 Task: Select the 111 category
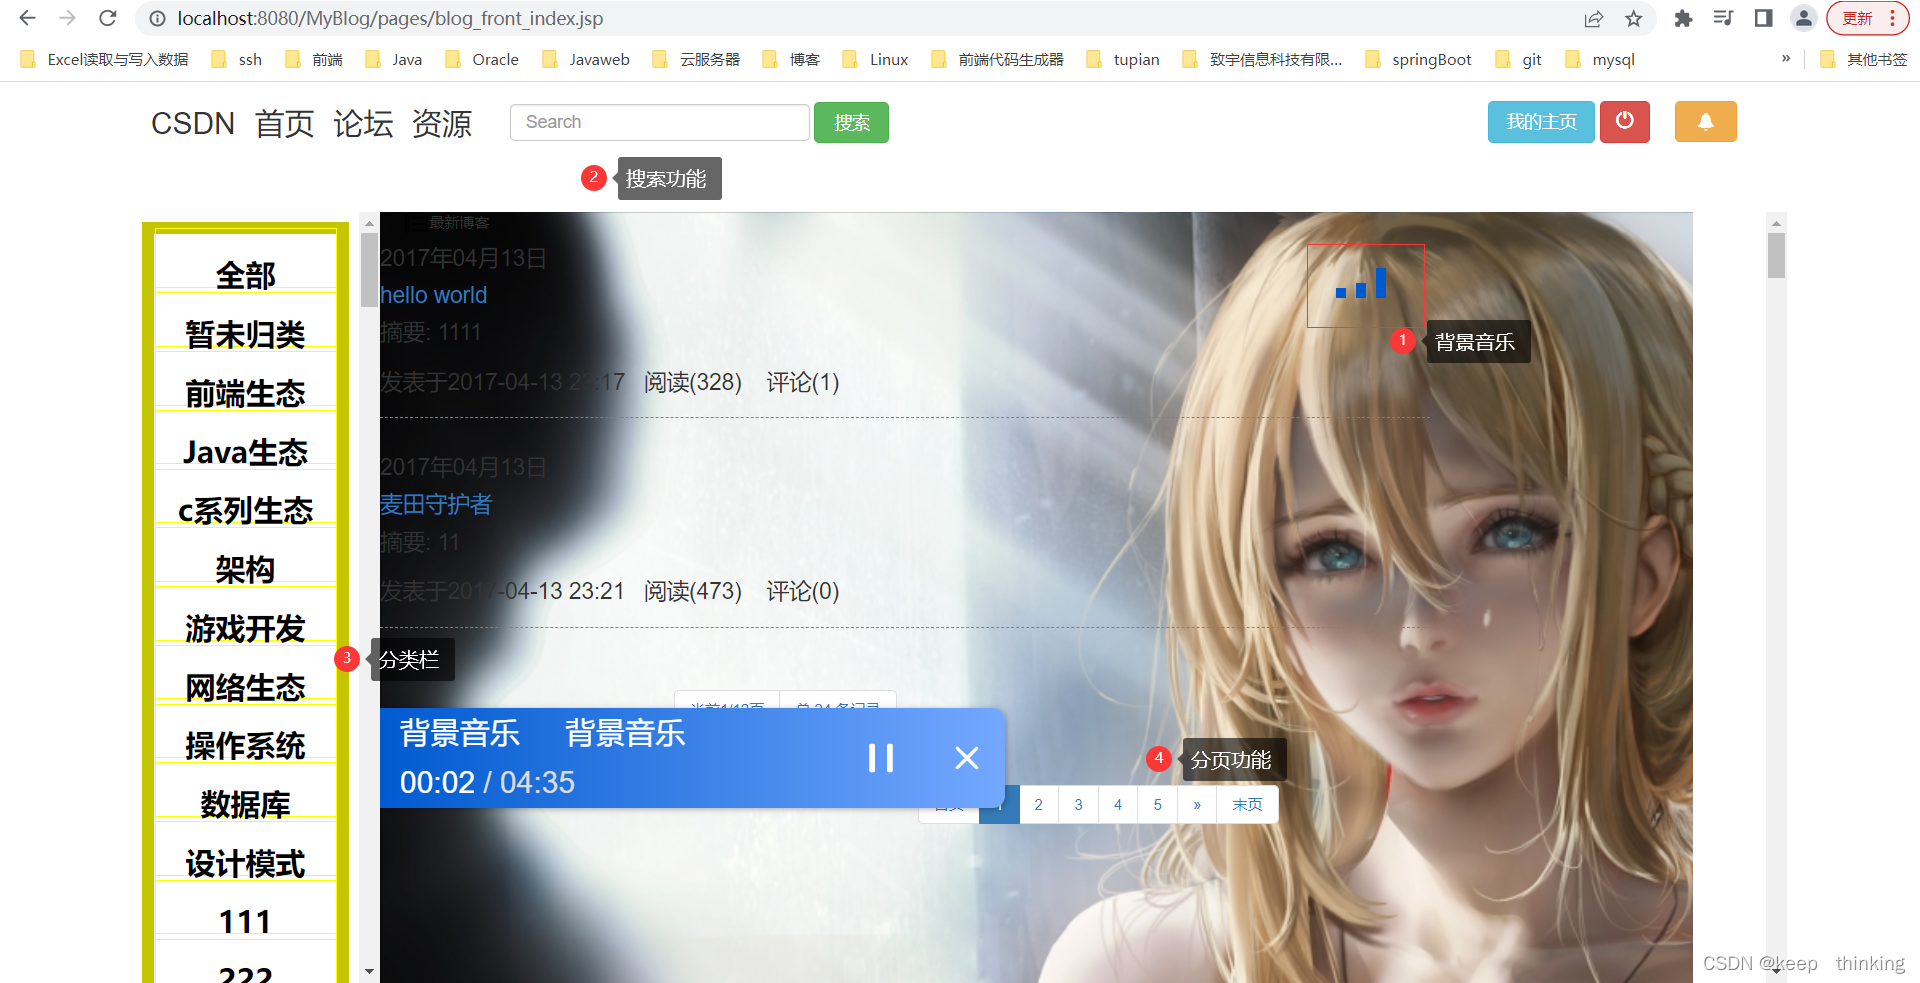tap(246, 921)
